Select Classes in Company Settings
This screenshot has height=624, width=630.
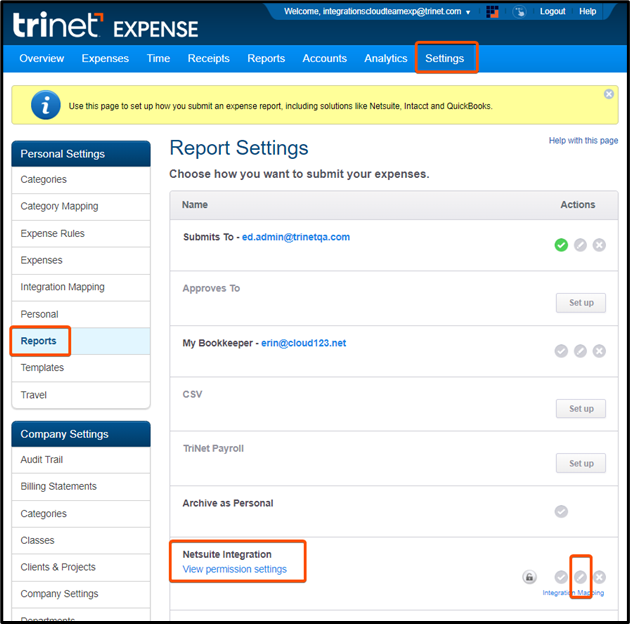81,540
